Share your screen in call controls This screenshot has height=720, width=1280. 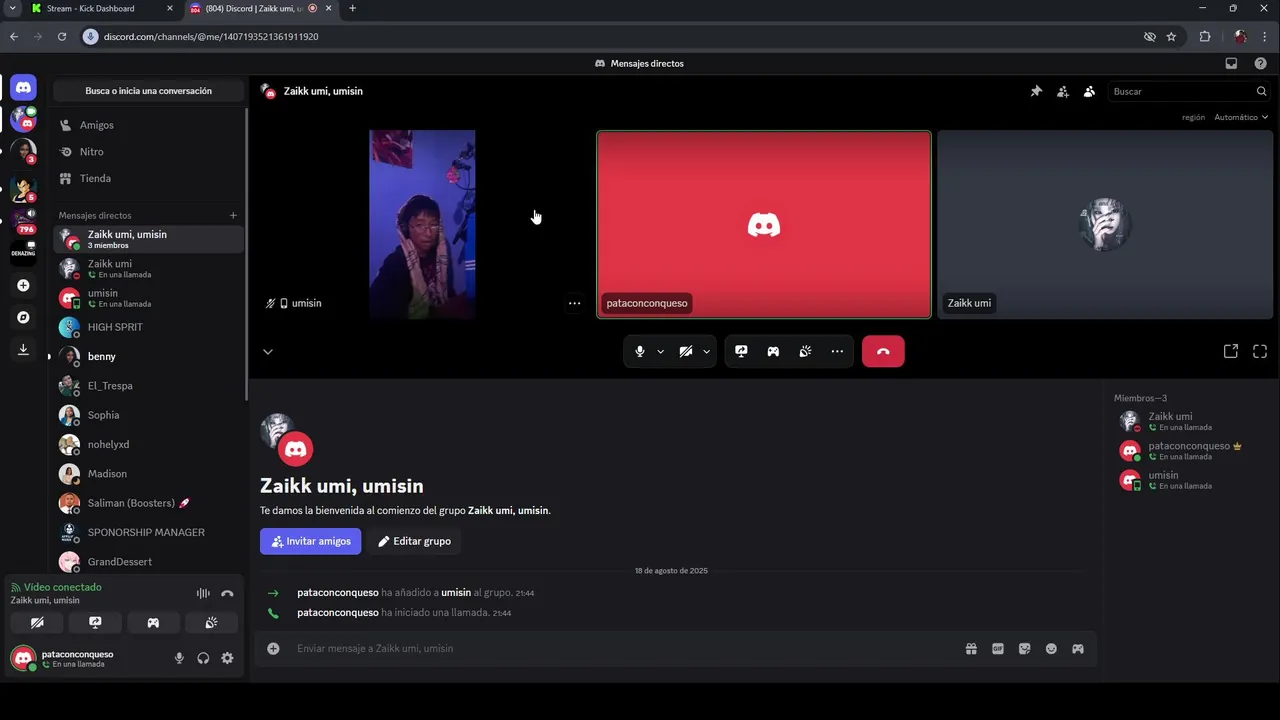pos(741,351)
